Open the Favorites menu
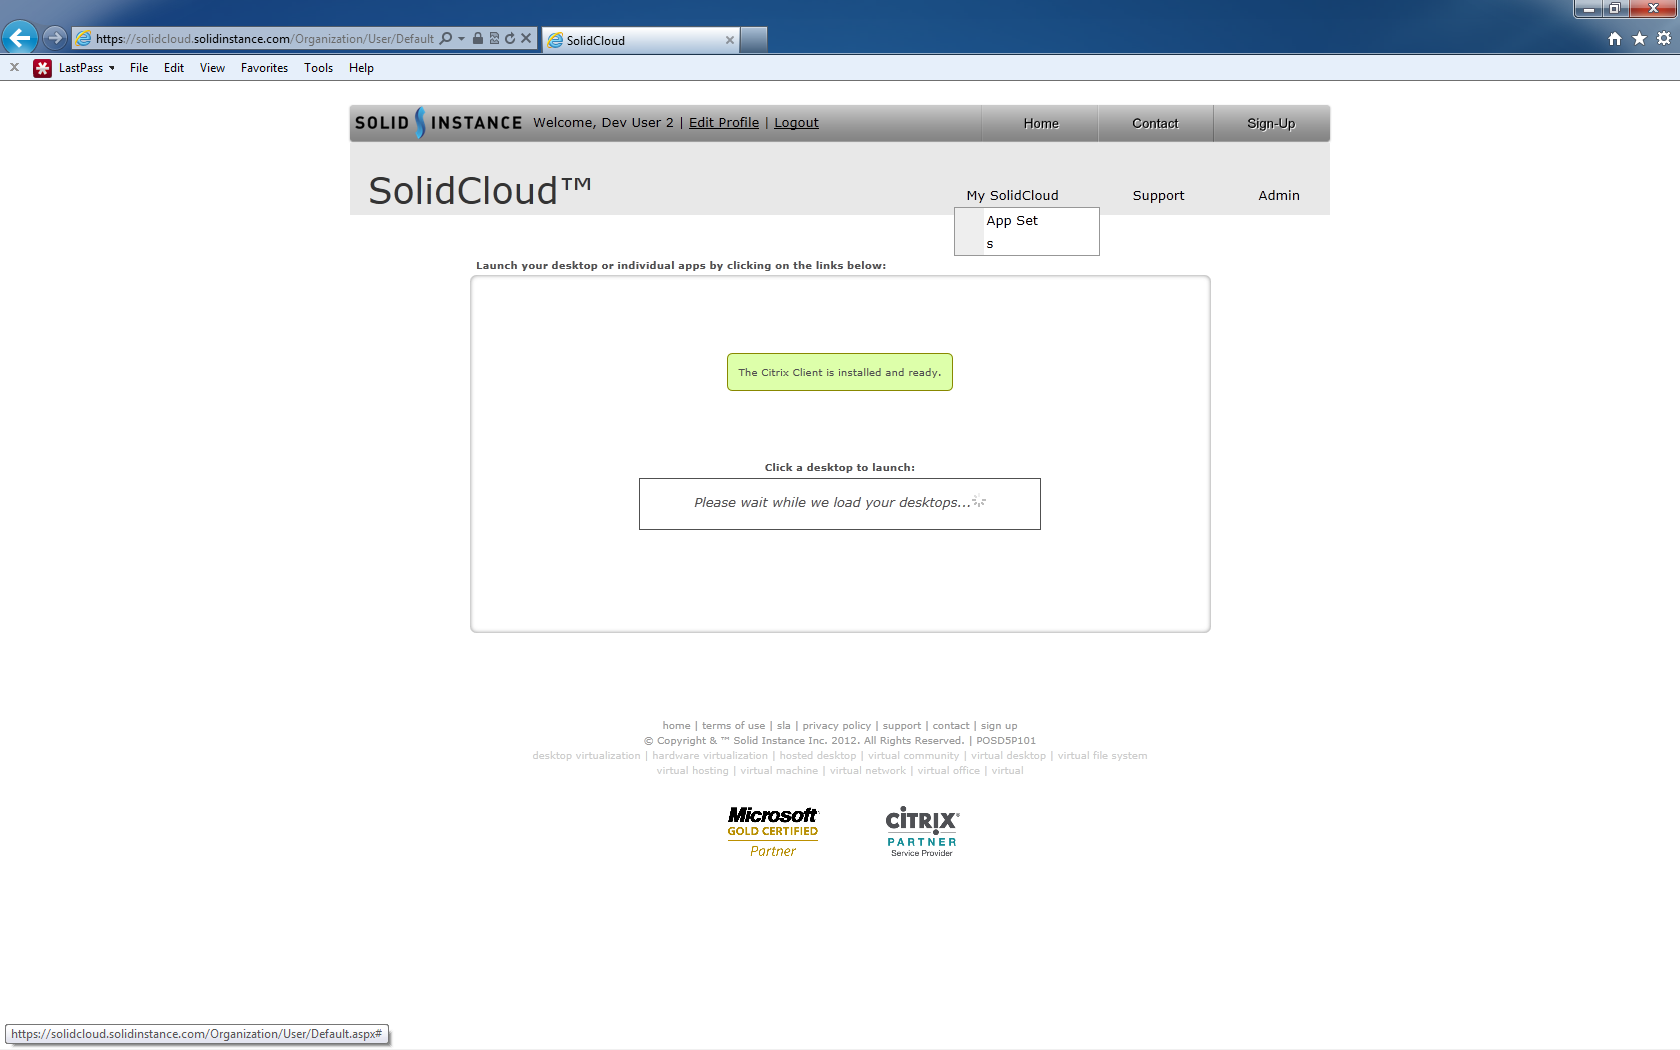1680x1050 pixels. [x=264, y=68]
